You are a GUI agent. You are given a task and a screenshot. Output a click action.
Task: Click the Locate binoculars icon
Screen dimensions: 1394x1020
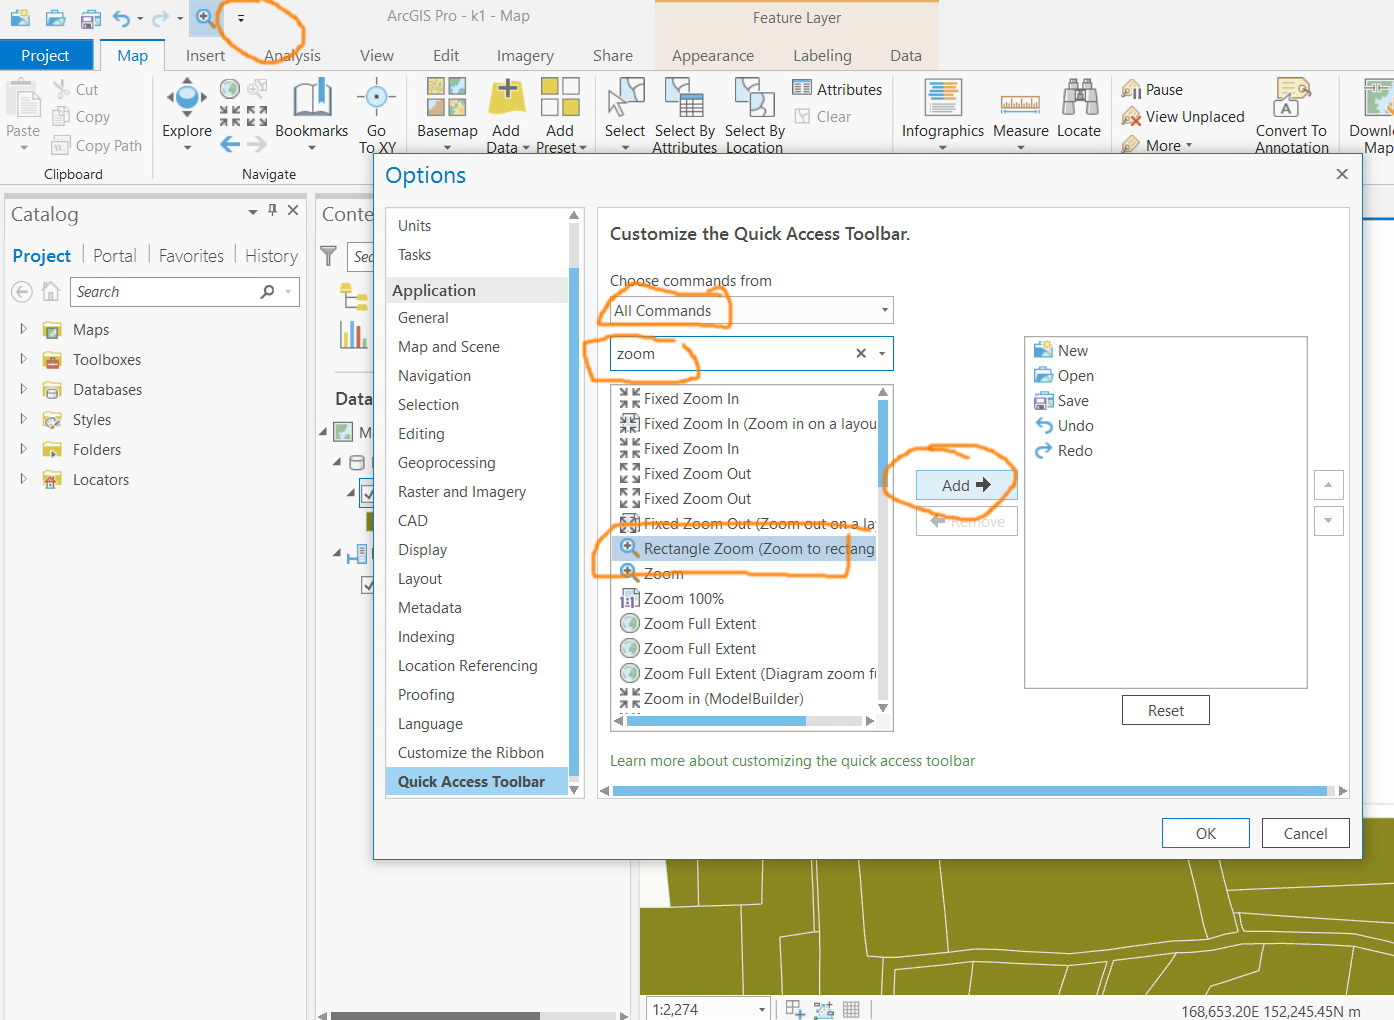[x=1079, y=98]
